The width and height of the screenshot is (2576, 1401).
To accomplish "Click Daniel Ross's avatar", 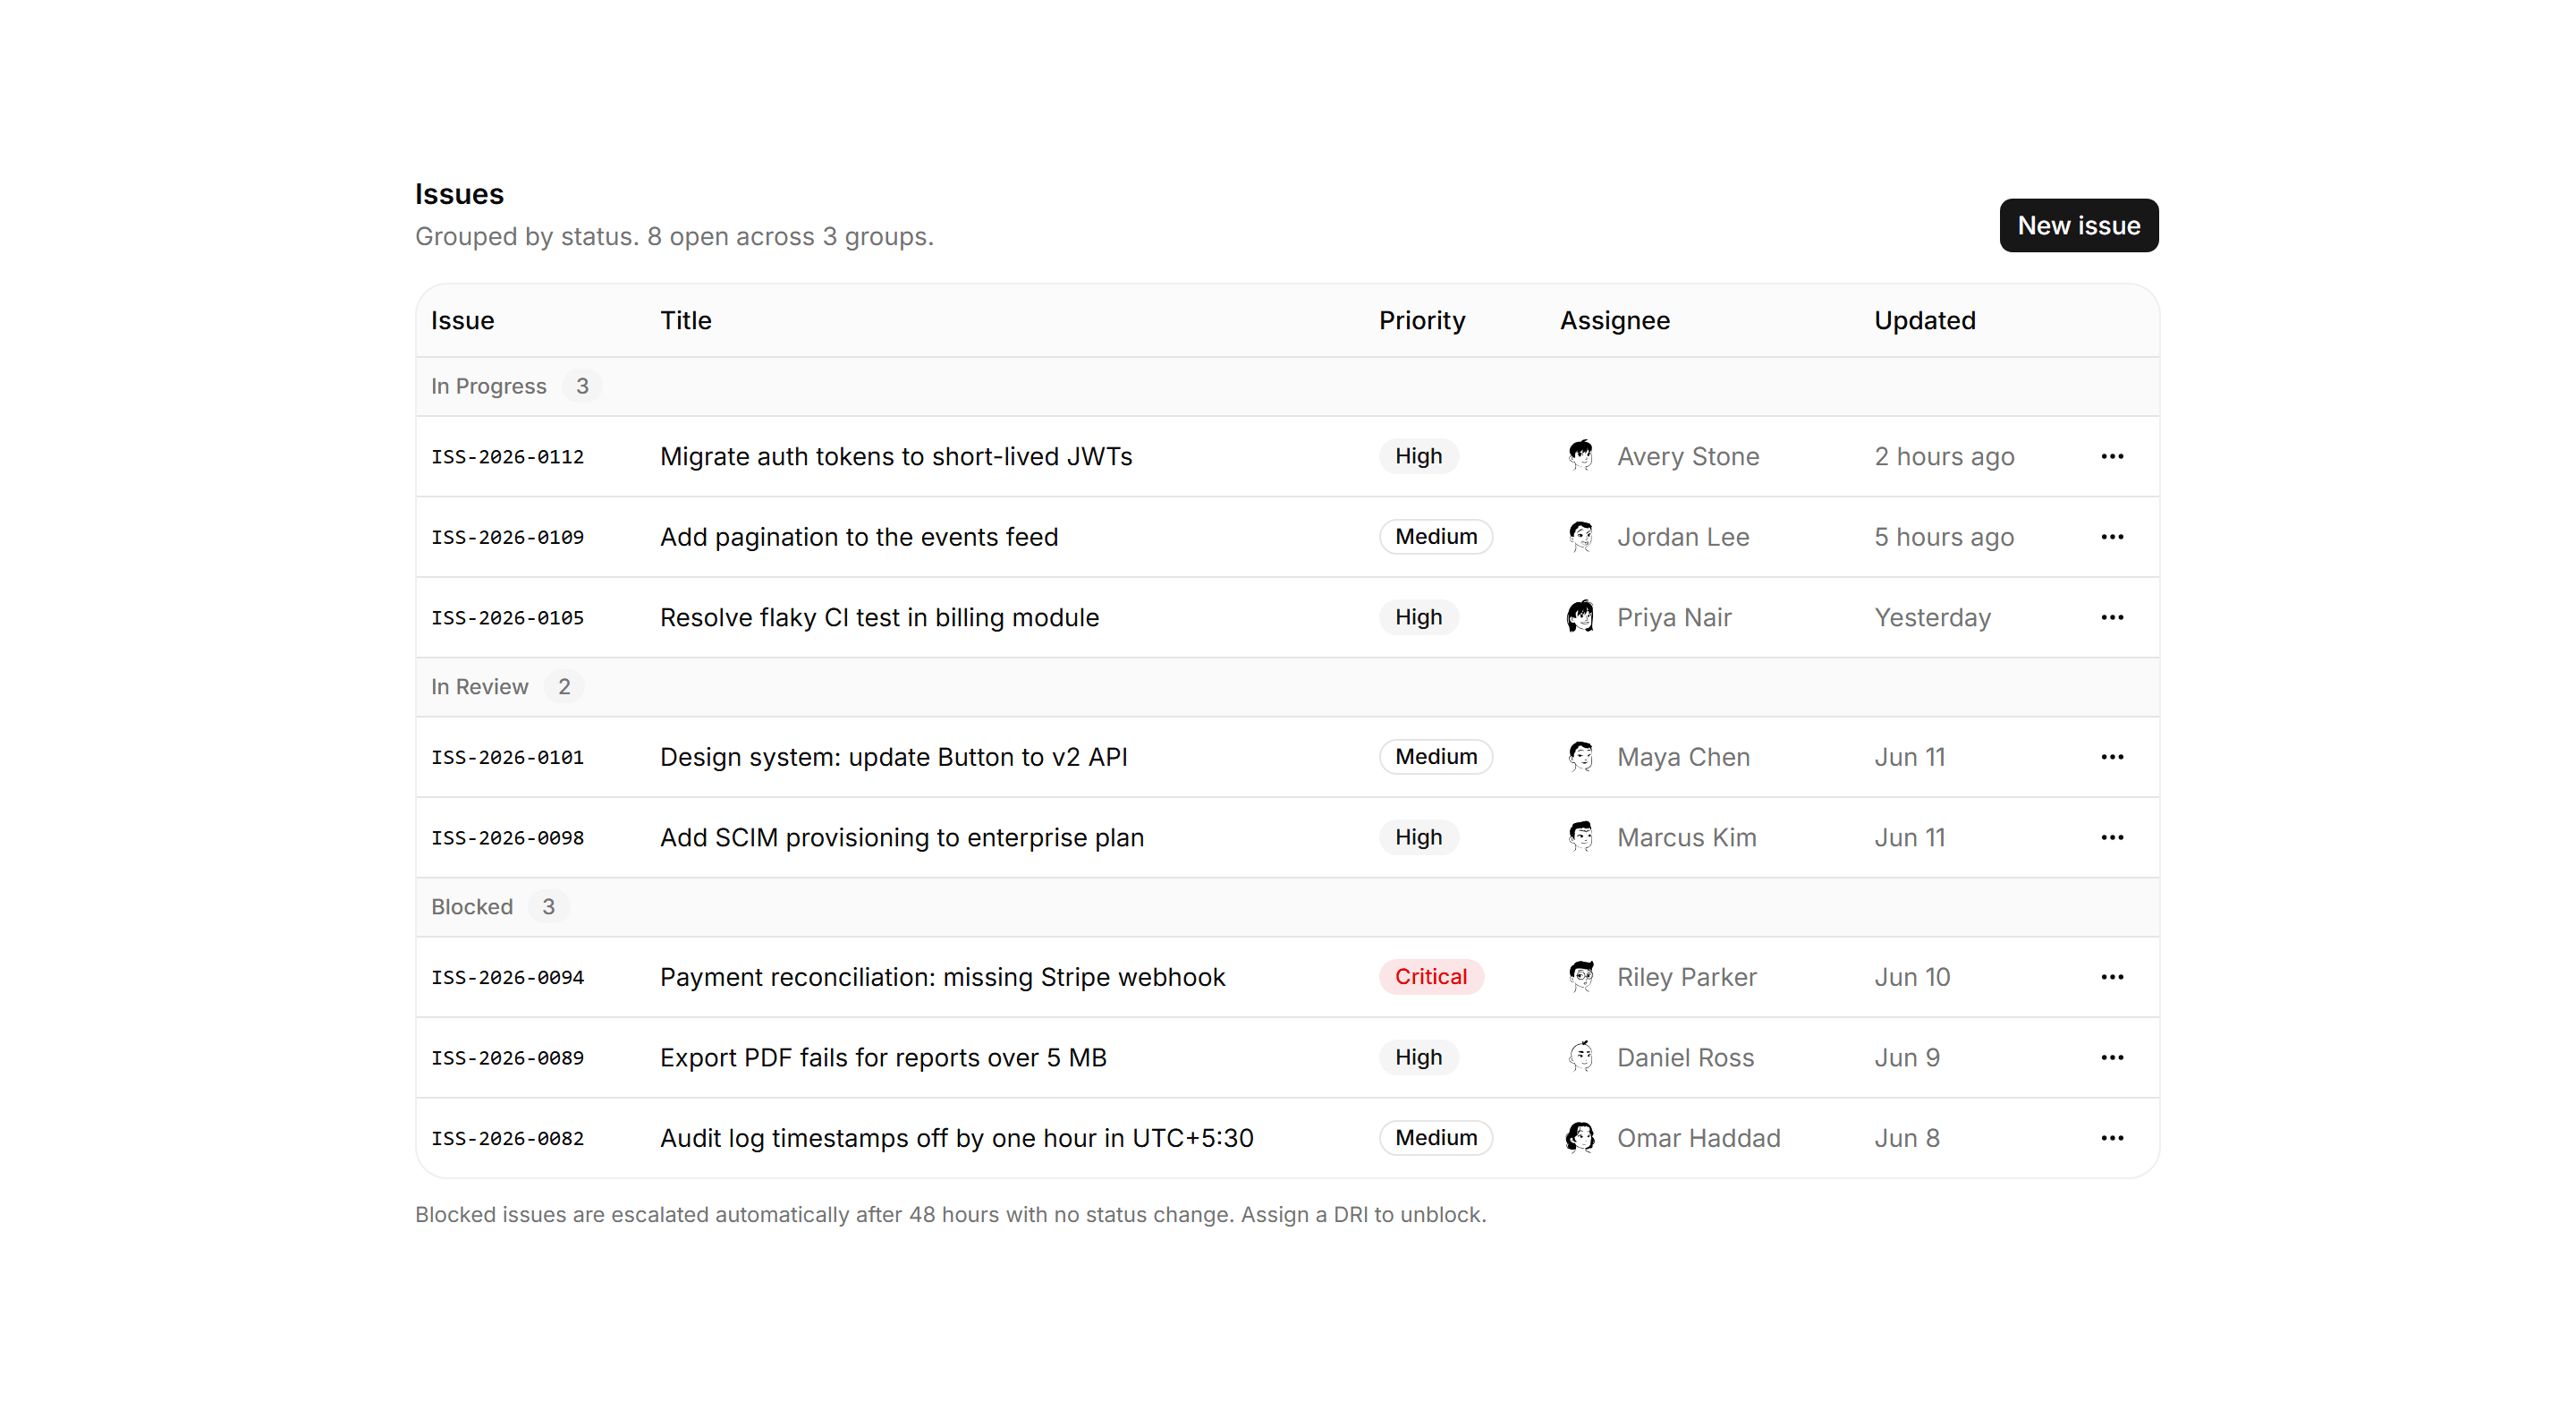I will point(1581,1057).
